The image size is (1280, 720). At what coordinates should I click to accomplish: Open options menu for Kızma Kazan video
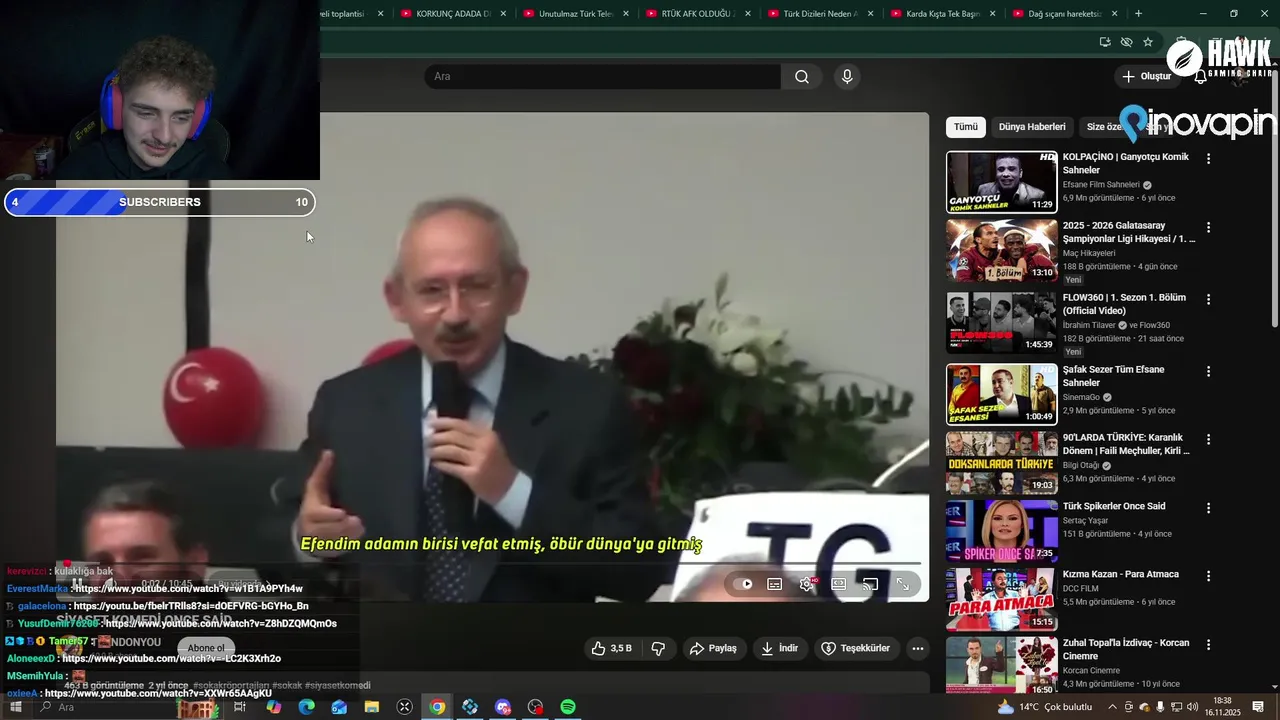tap(1208, 576)
